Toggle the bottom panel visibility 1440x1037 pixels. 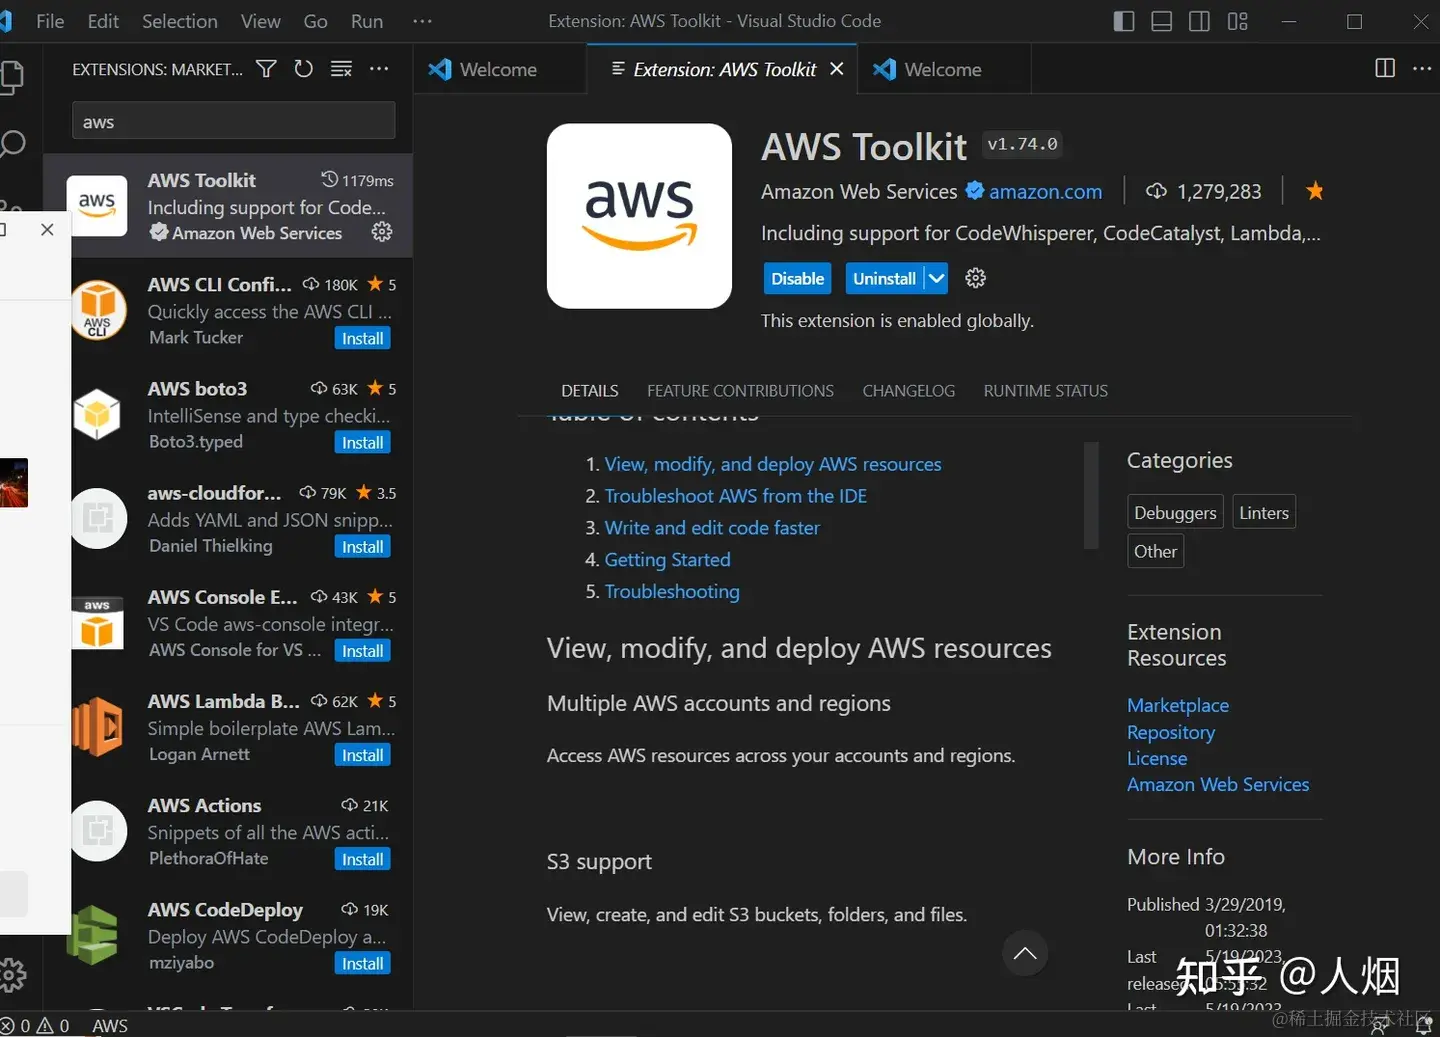coord(1162,21)
